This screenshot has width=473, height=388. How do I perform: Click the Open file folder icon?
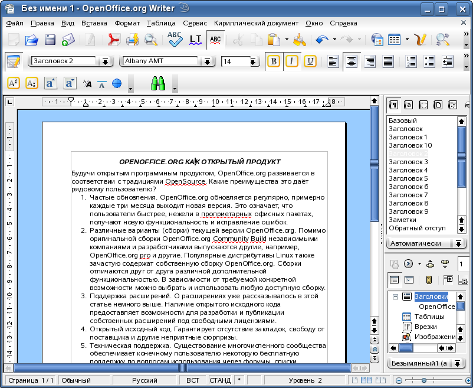coord(32,40)
